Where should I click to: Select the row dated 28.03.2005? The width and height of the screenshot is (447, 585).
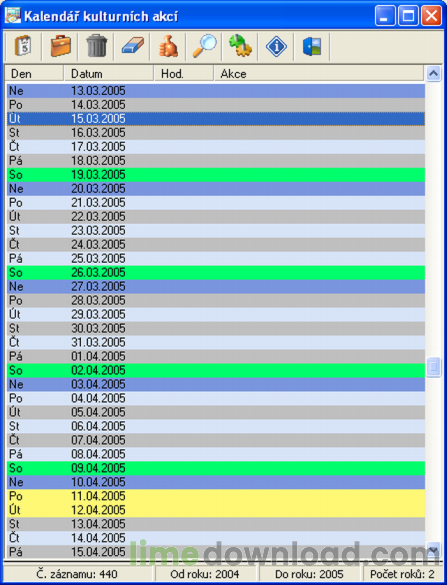216,300
